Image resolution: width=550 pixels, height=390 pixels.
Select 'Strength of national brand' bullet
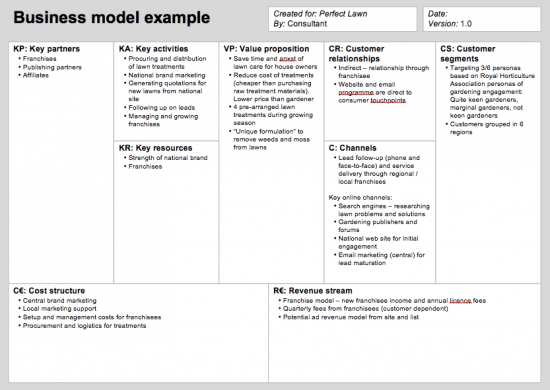[x=168, y=158]
